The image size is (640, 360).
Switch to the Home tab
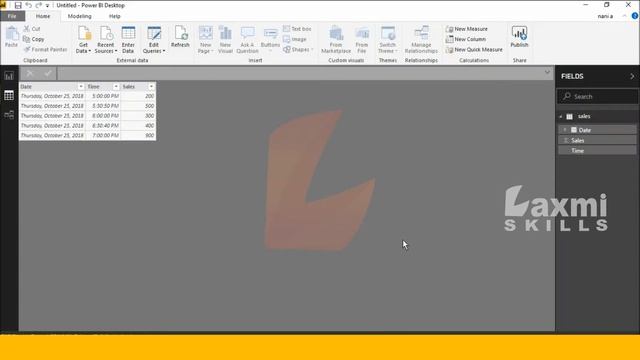[x=43, y=16]
